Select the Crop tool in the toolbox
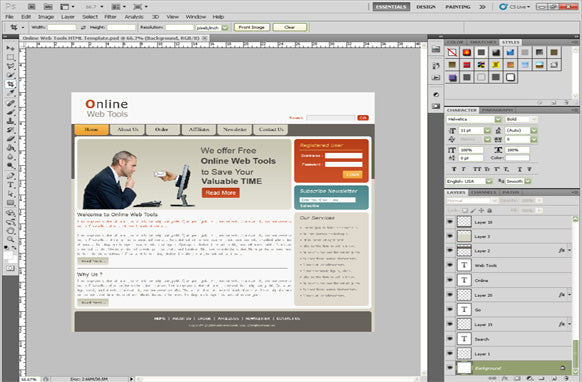The width and height of the screenshot is (582, 382). click(10, 84)
